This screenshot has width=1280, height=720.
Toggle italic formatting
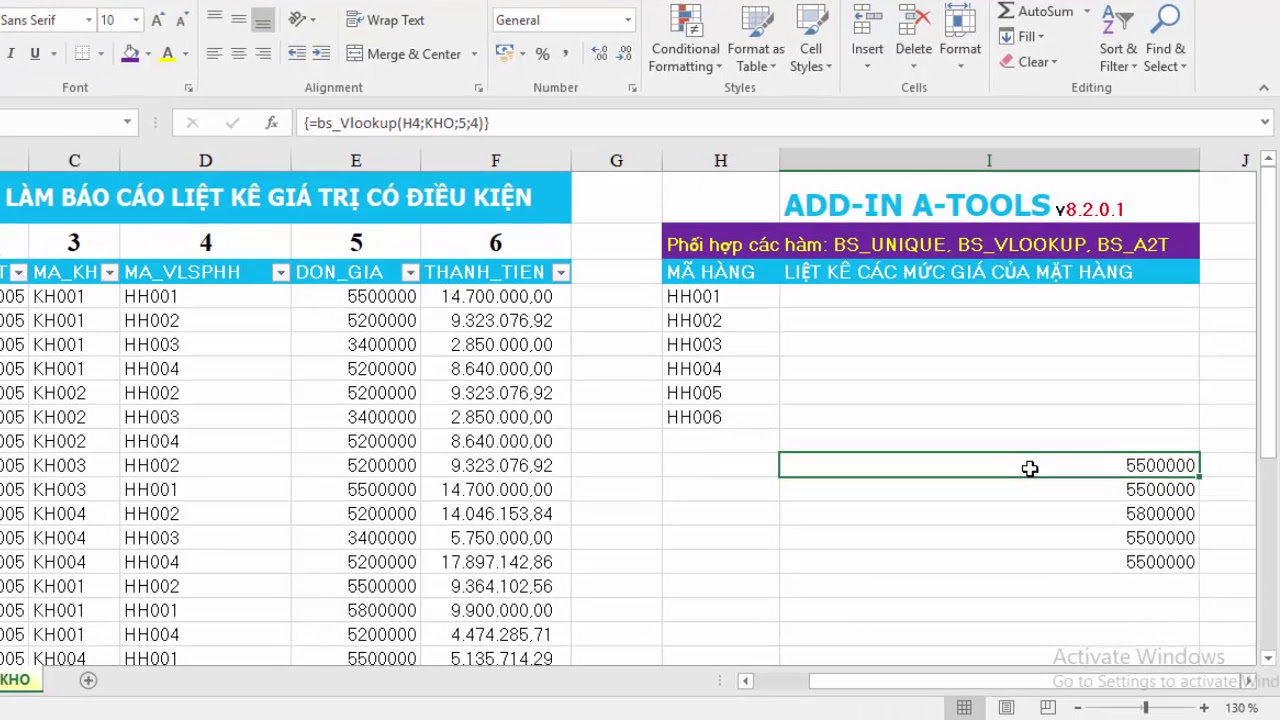(x=11, y=54)
